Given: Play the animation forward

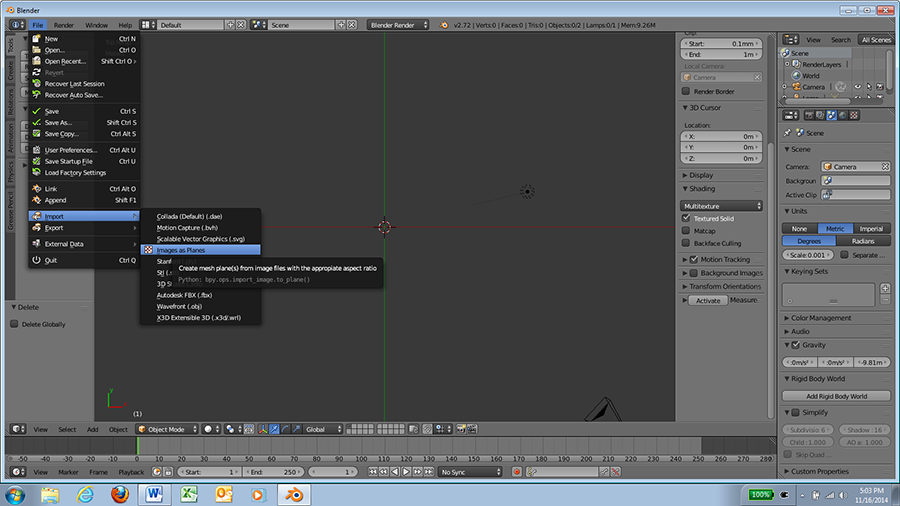Looking at the screenshot, I should tap(406, 472).
